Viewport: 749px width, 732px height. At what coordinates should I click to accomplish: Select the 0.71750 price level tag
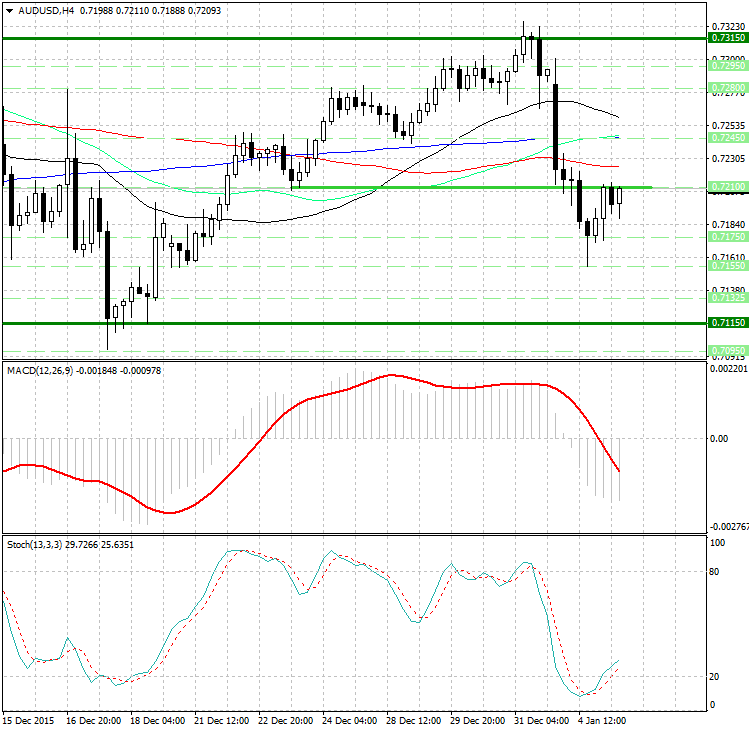(727, 237)
